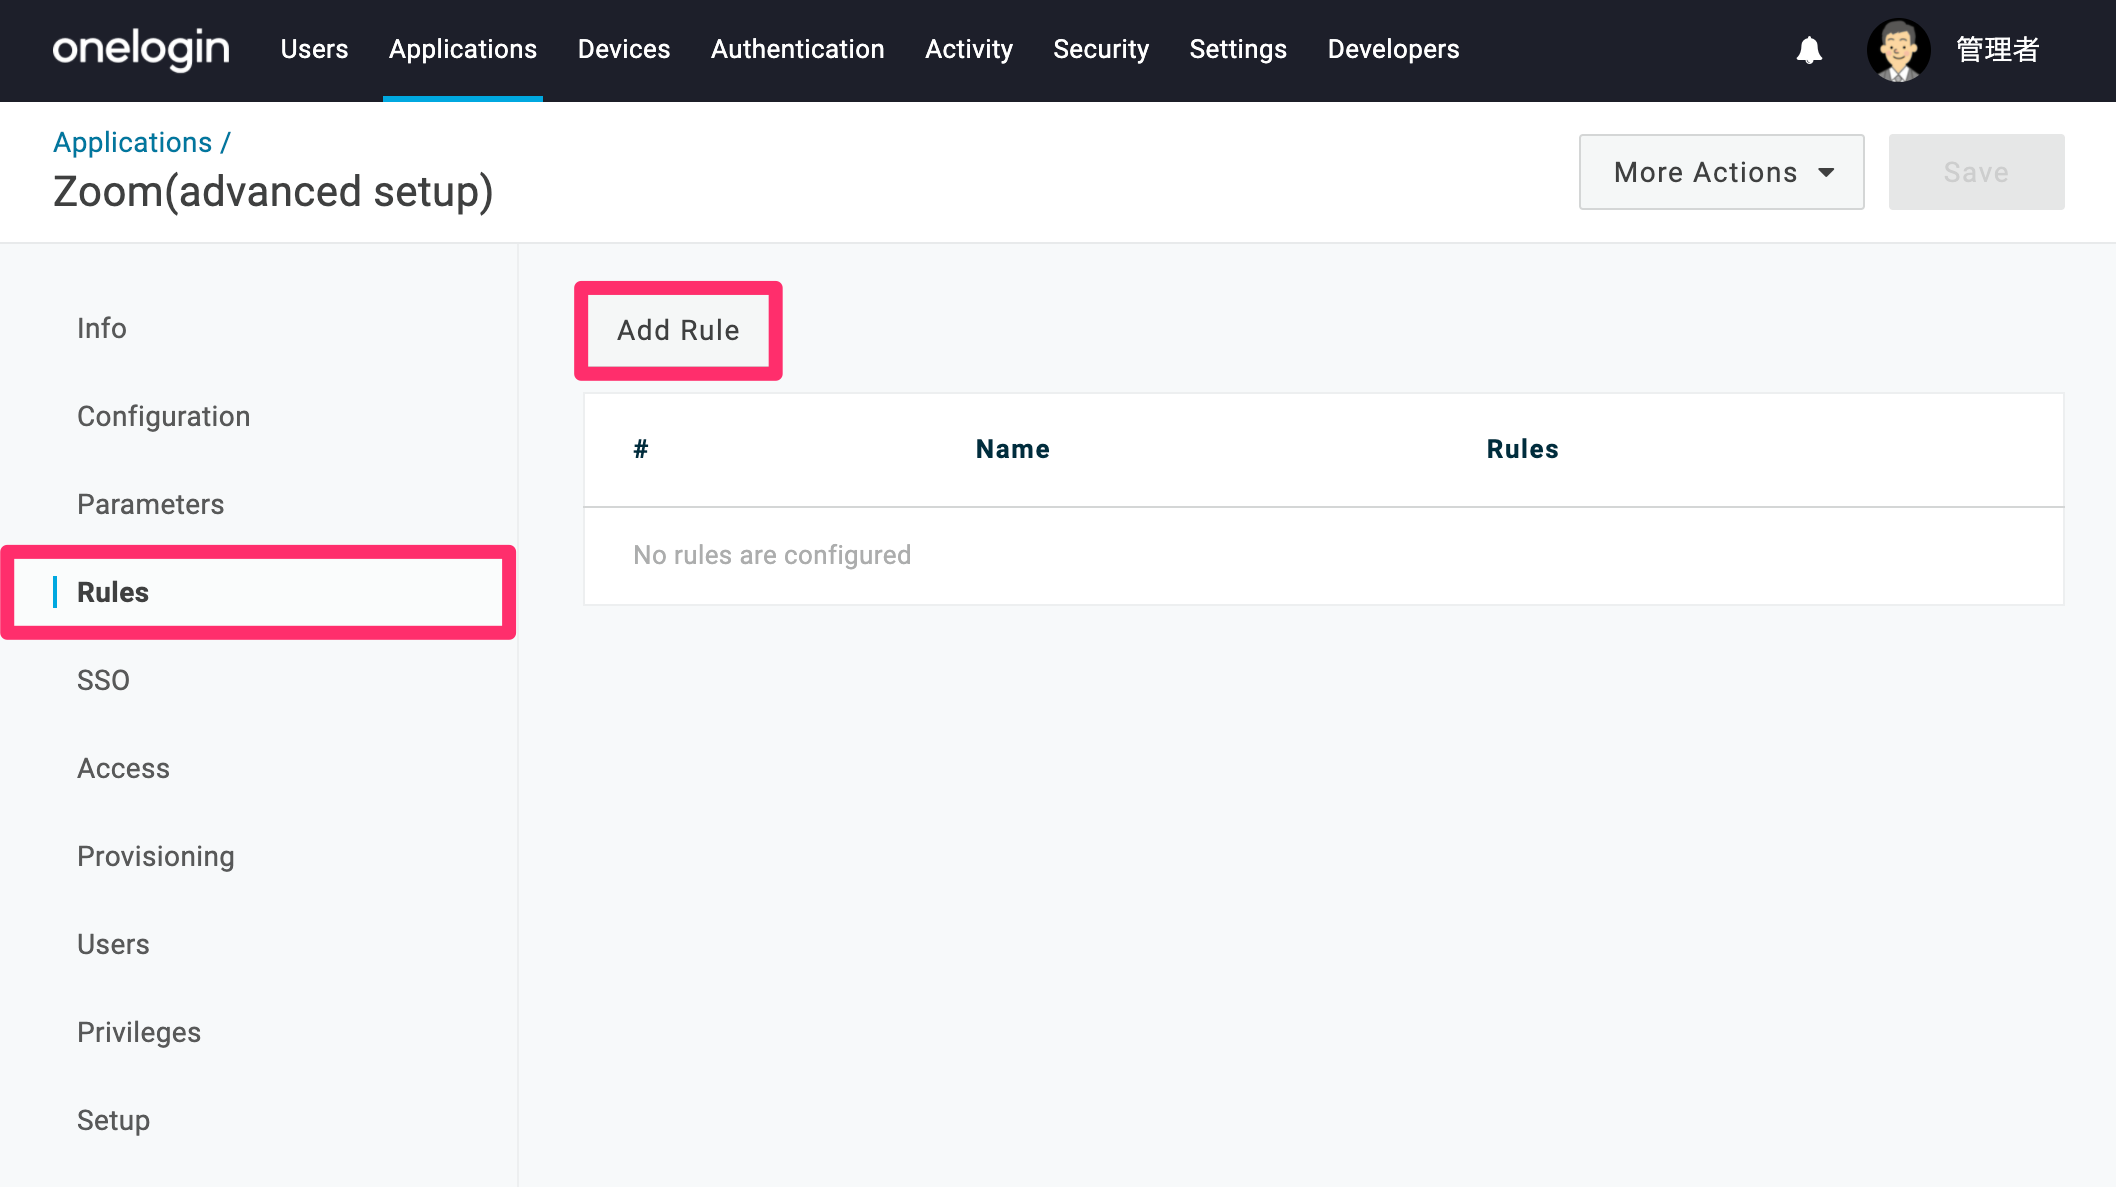This screenshot has width=2116, height=1187.
Task: Open the Applications top menu
Action: pos(463,49)
